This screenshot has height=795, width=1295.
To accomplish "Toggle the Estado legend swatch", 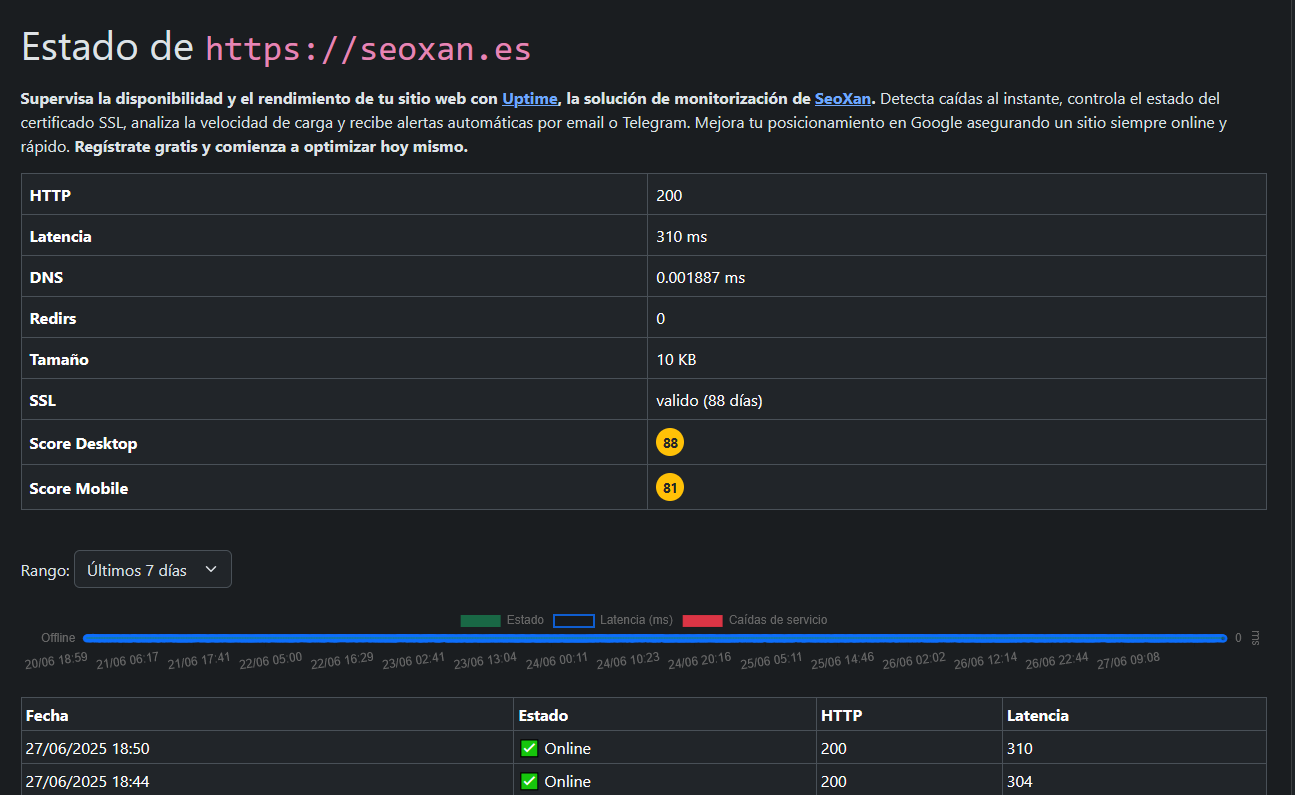I will pos(480,620).
